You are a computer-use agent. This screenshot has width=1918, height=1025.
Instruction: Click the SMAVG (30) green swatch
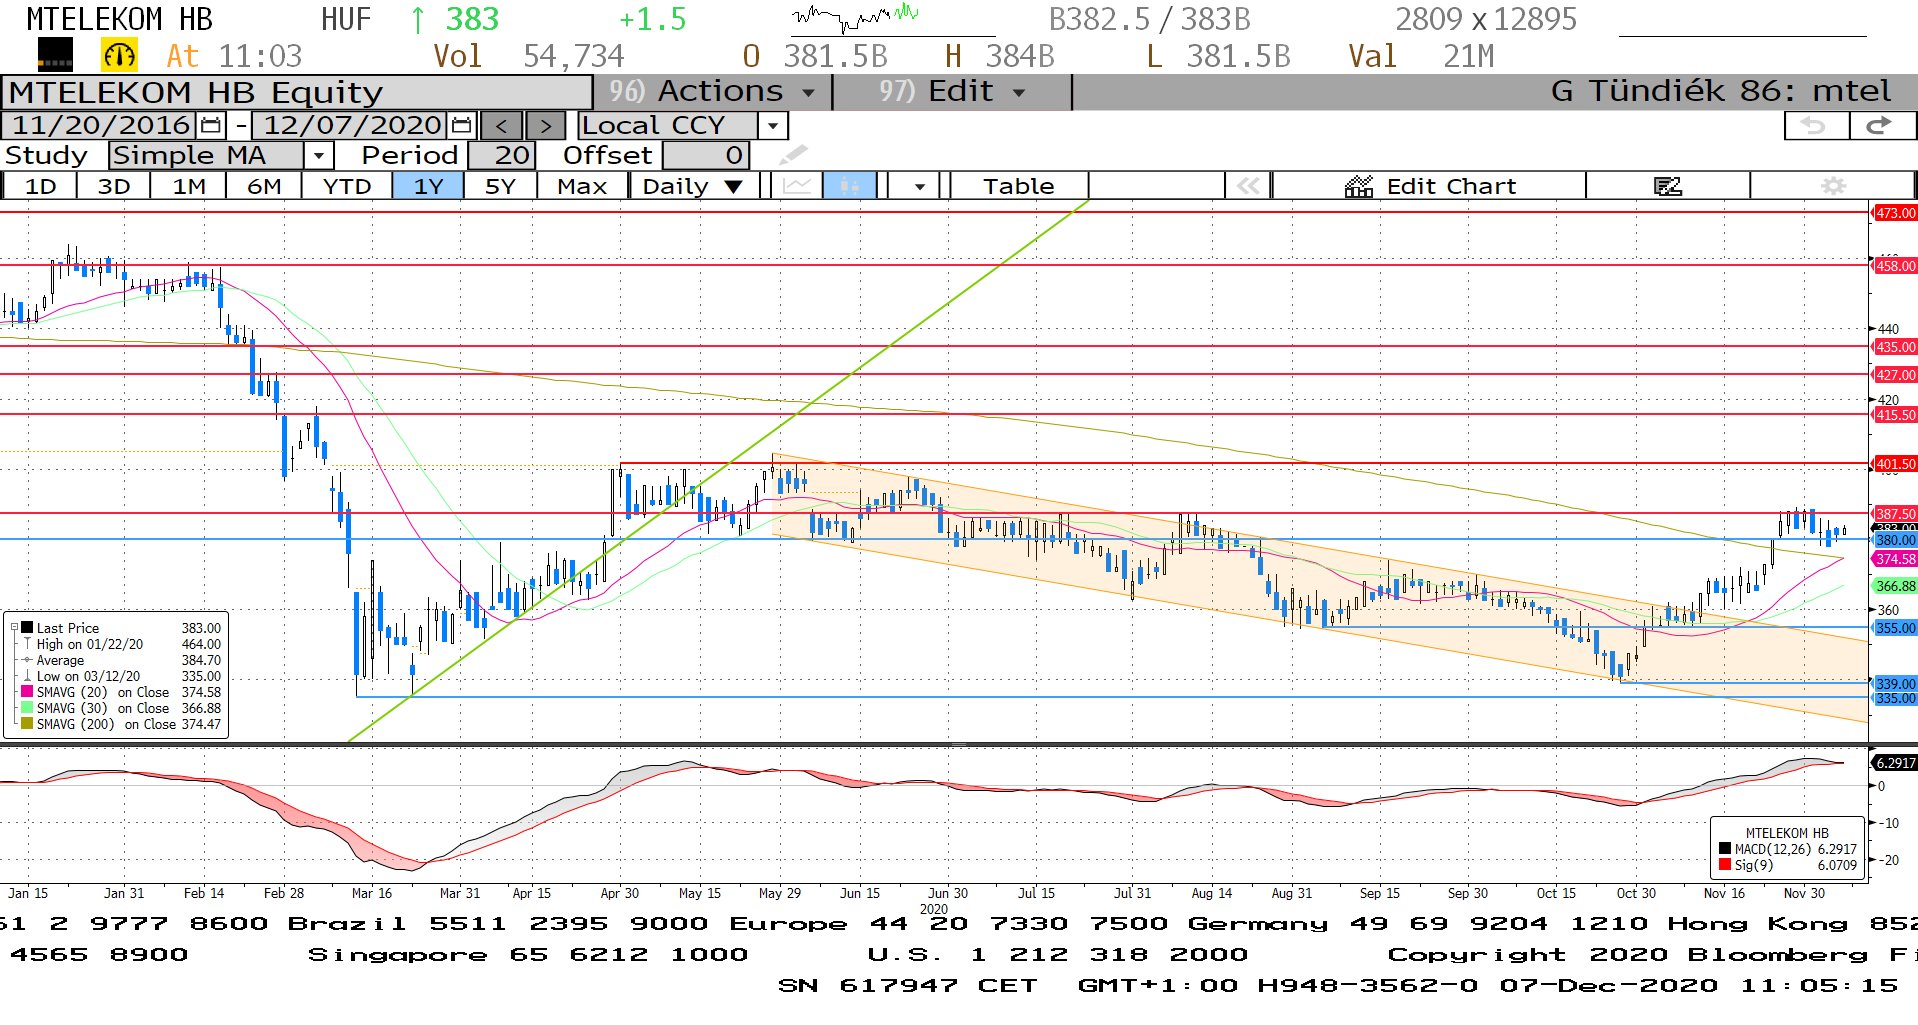(x=27, y=708)
